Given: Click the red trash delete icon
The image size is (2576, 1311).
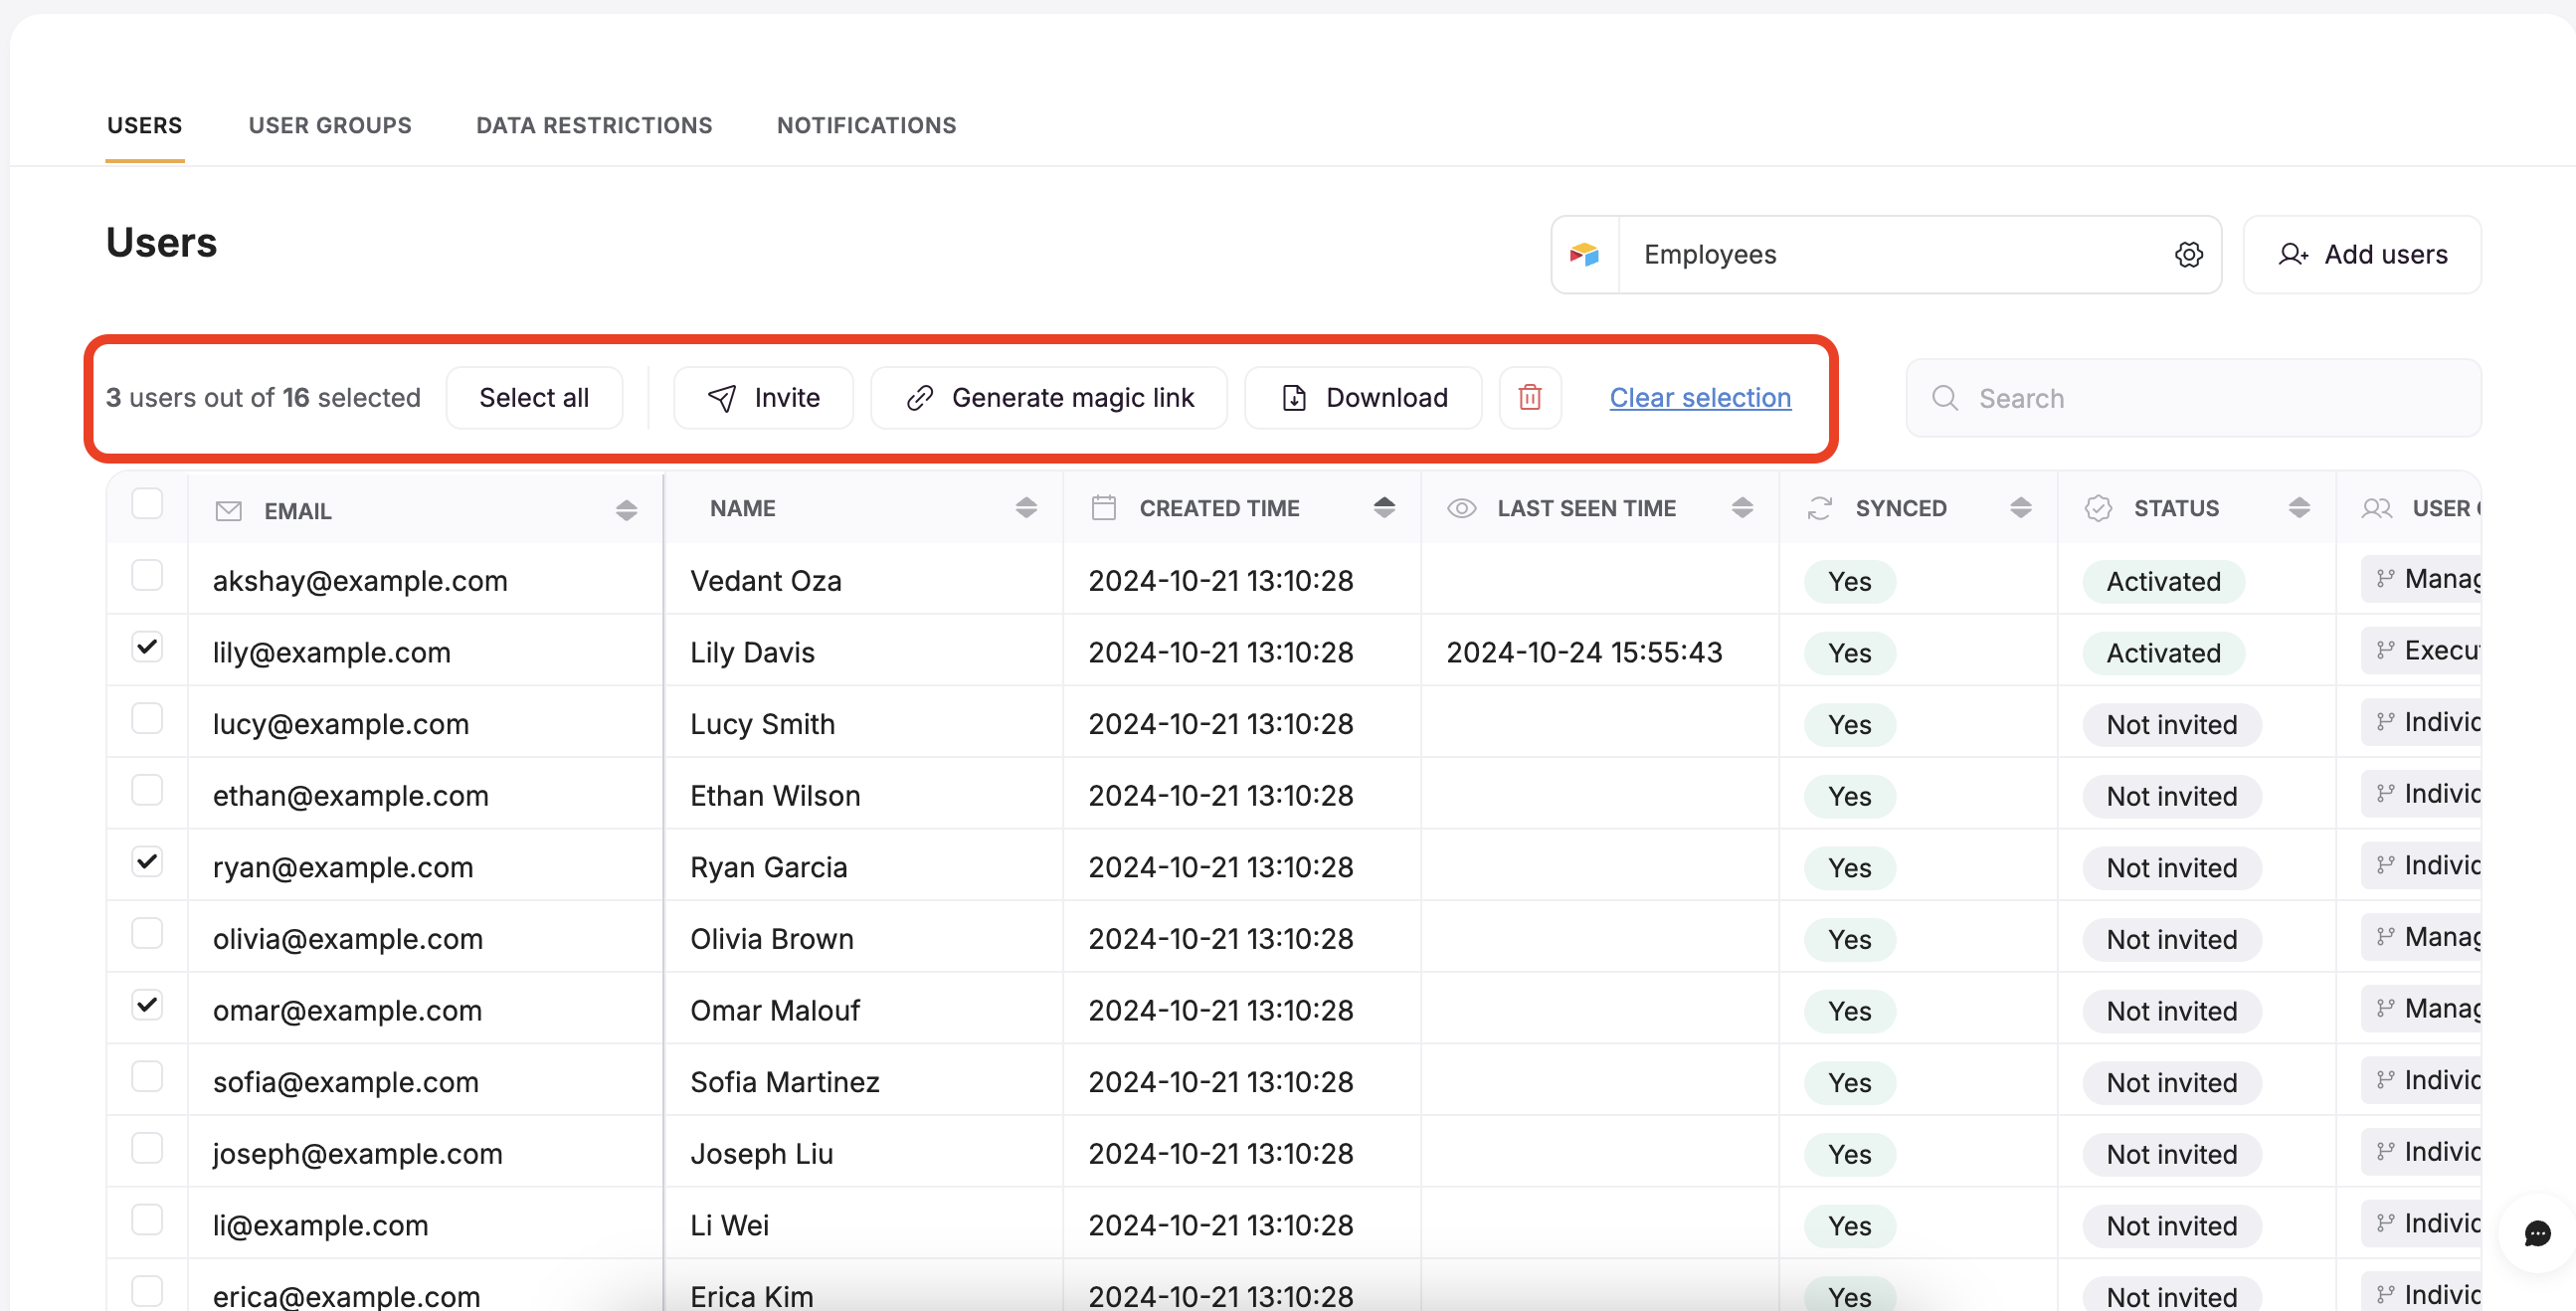Looking at the screenshot, I should pos(1529,397).
